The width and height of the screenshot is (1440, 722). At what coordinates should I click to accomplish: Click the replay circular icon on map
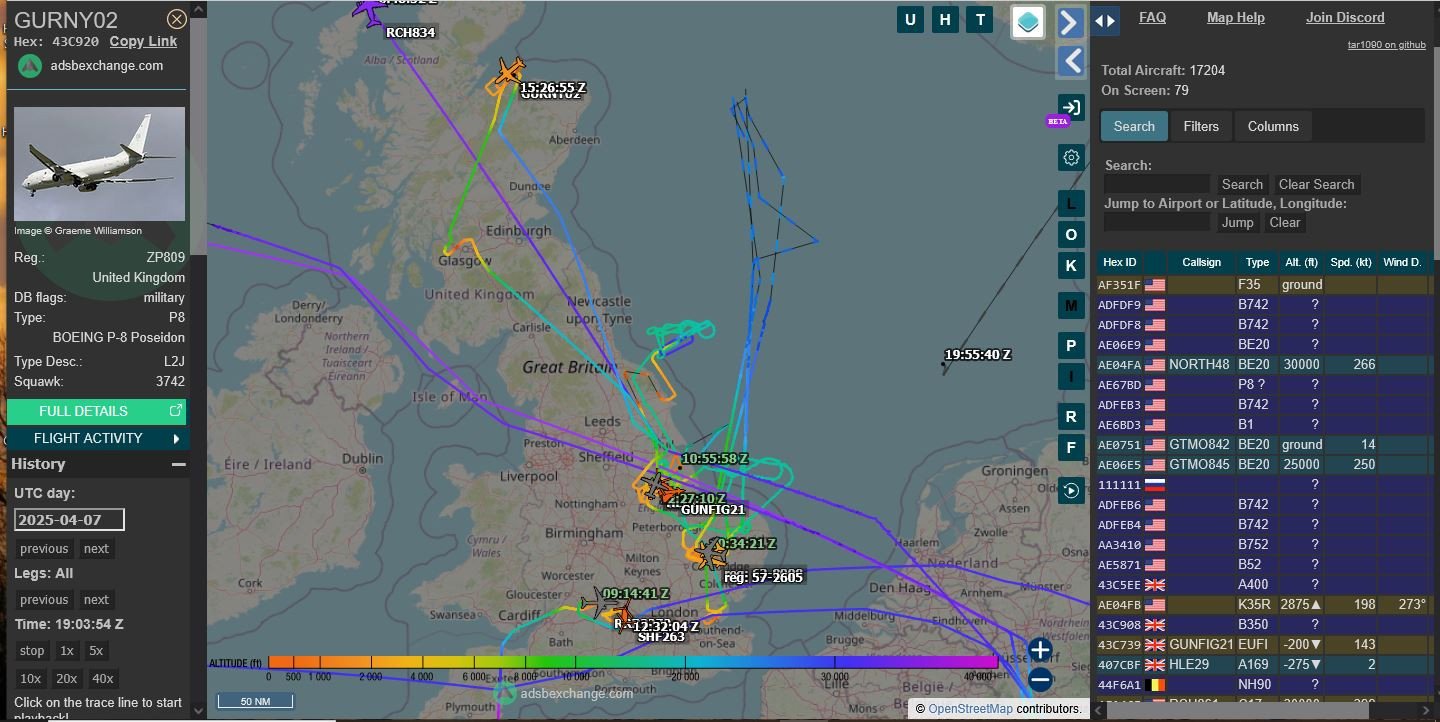1071,490
